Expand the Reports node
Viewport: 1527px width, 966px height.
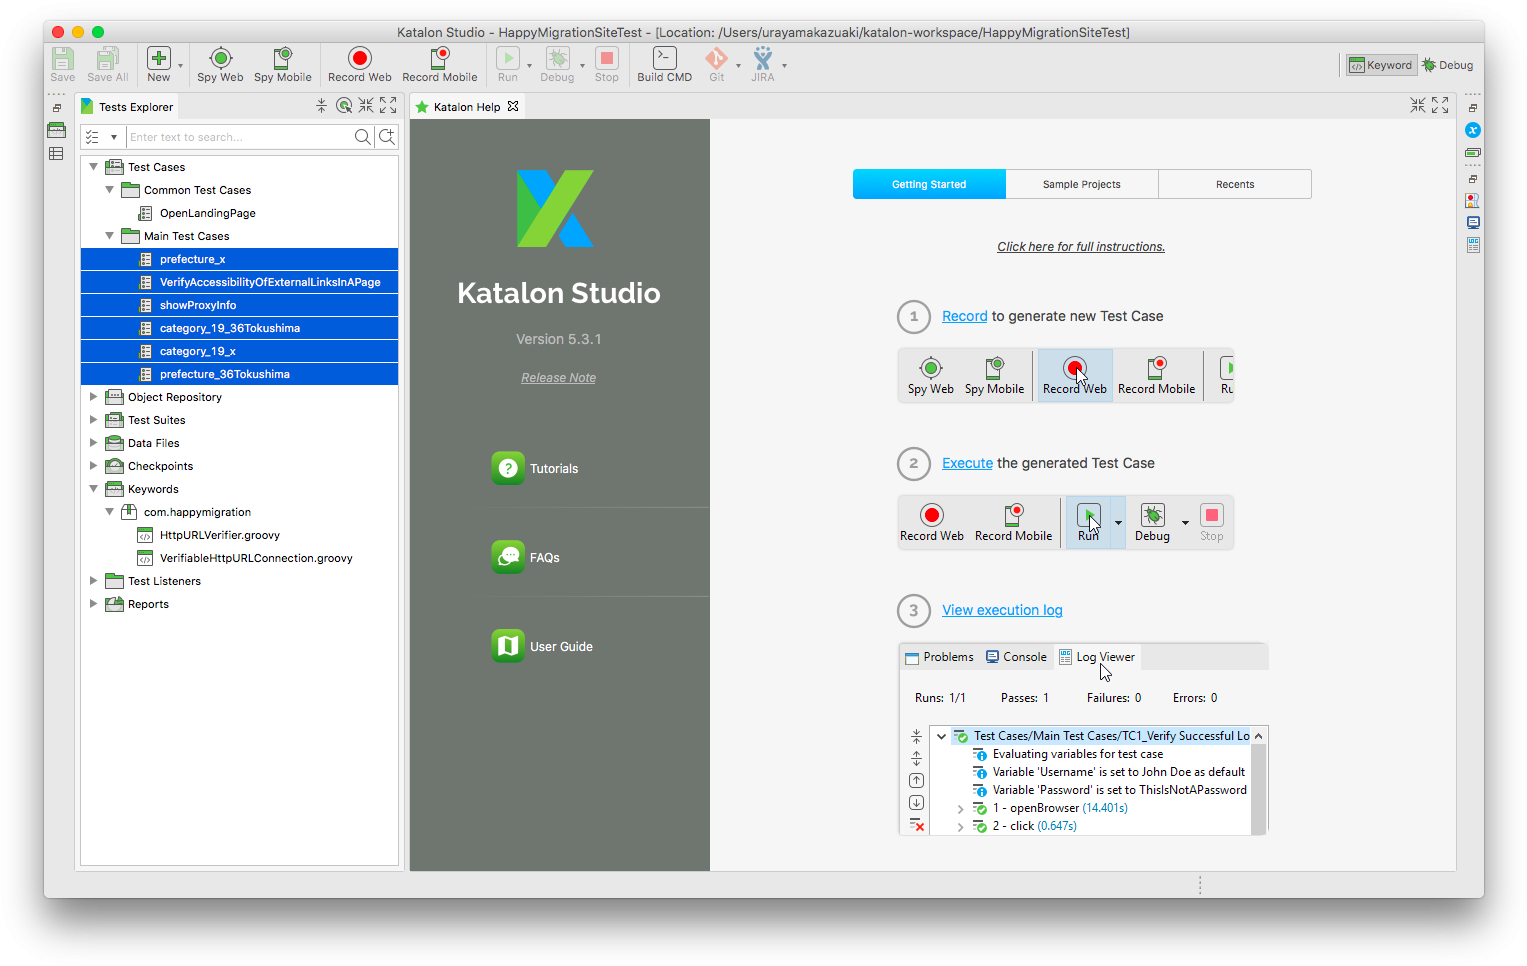94,604
